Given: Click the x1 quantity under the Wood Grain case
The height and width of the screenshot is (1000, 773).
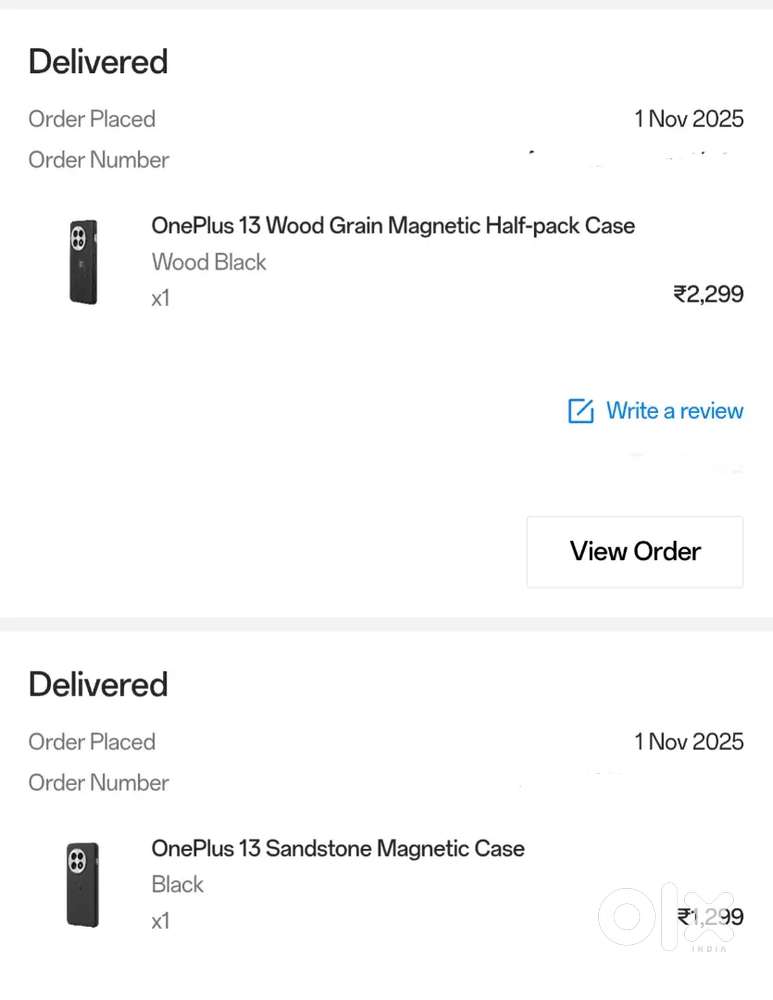Looking at the screenshot, I should click(x=160, y=298).
